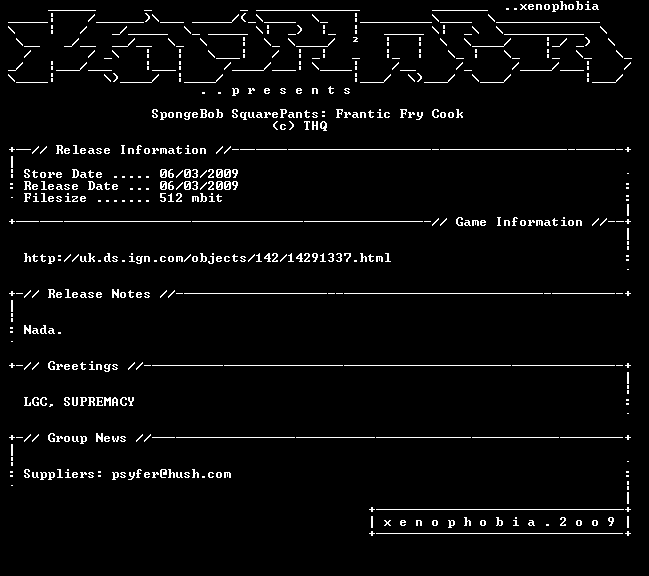Click the Filesize value '512 mbit'
The width and height of the screenshot is (649, 576).
(191, 198)
